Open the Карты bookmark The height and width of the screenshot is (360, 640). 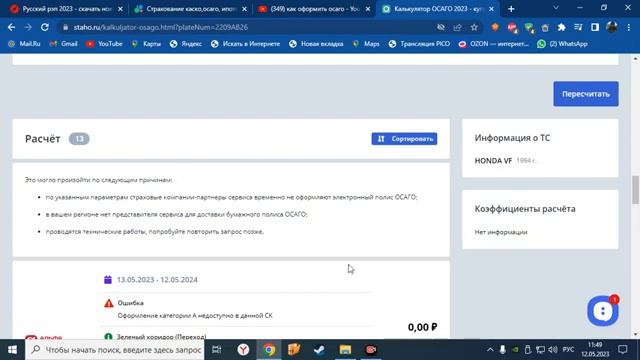click(x=146, y=44)
